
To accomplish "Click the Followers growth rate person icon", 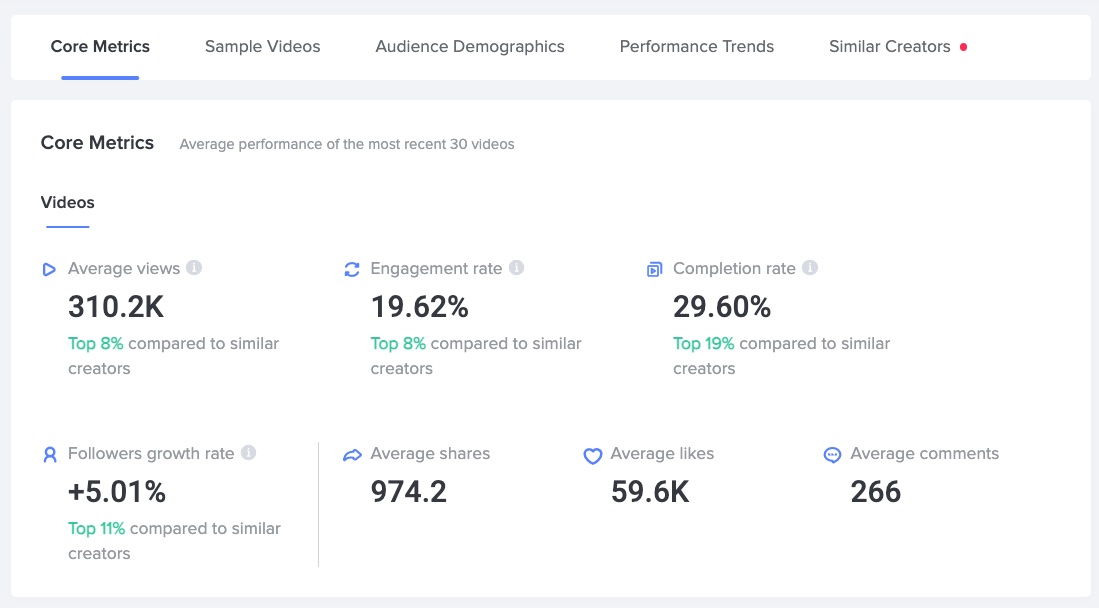I will 50,454.
